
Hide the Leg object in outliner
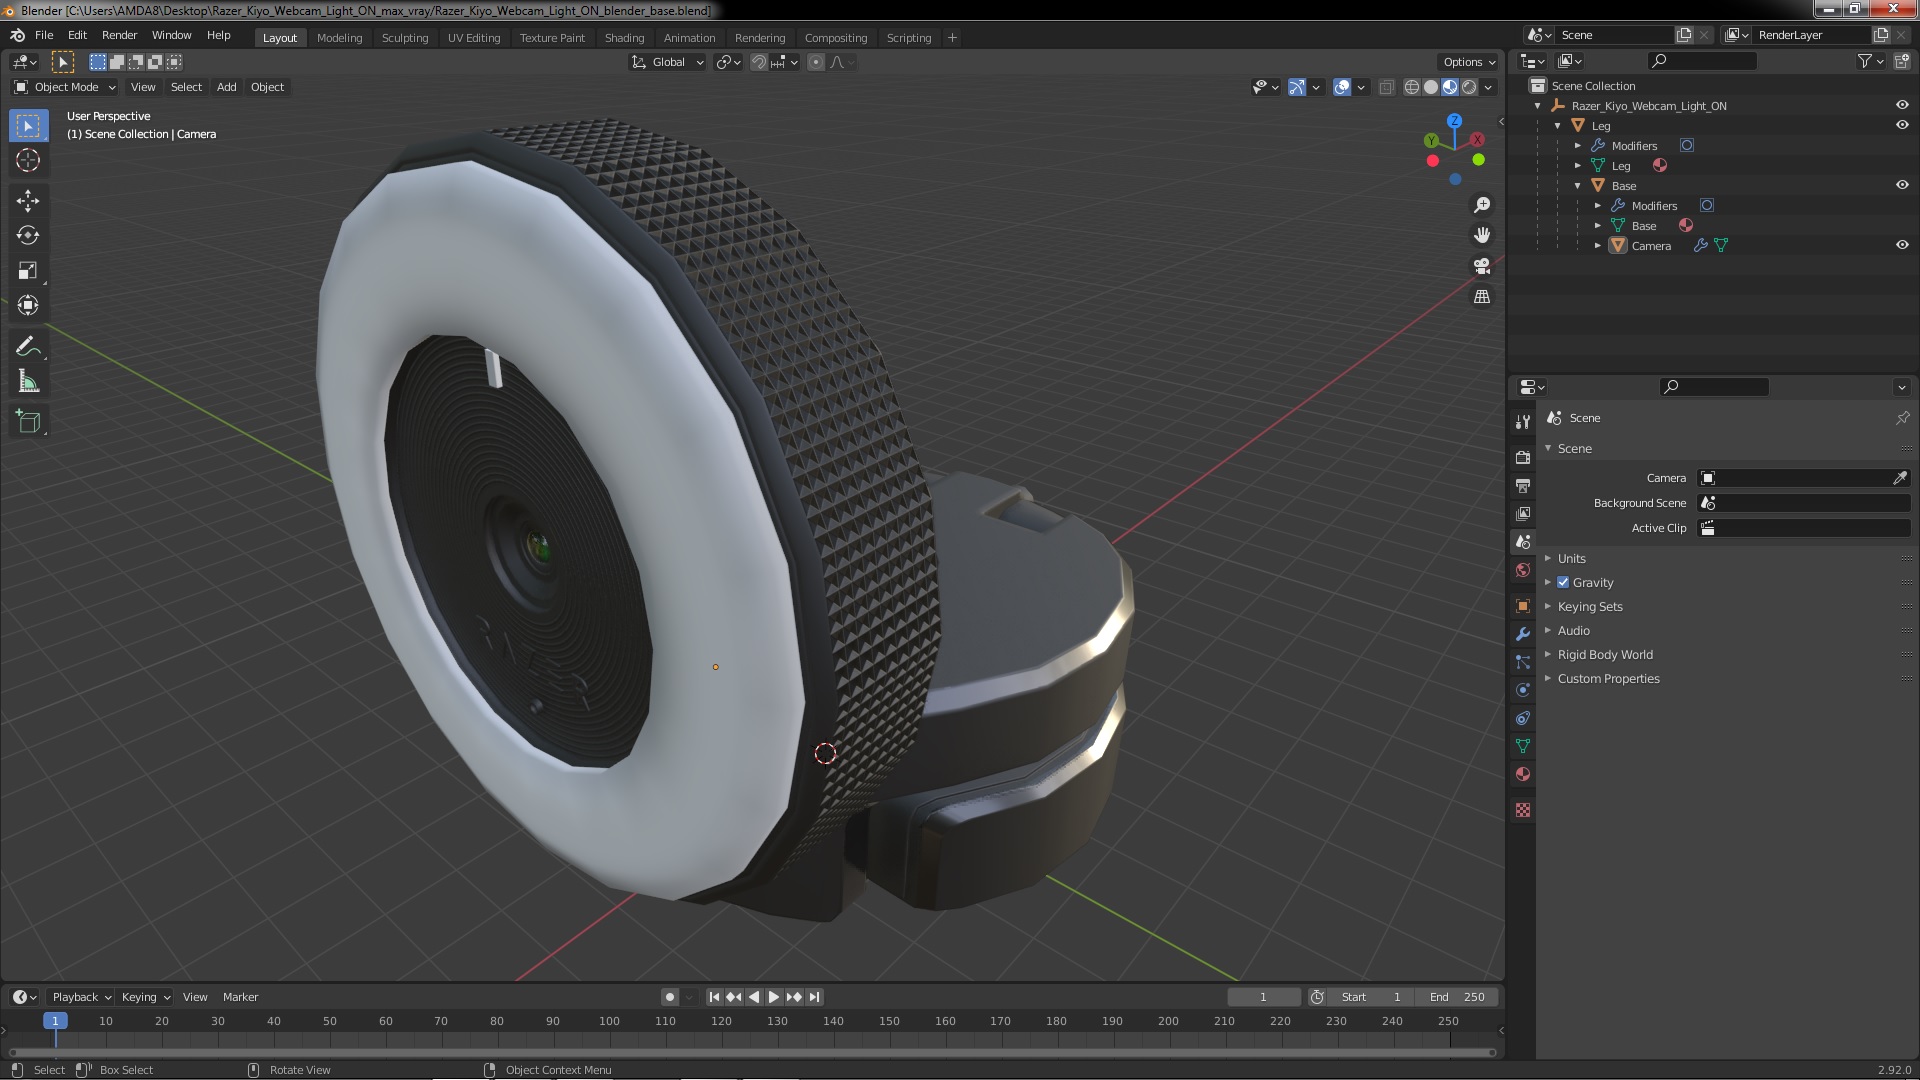pos(1902,125)
